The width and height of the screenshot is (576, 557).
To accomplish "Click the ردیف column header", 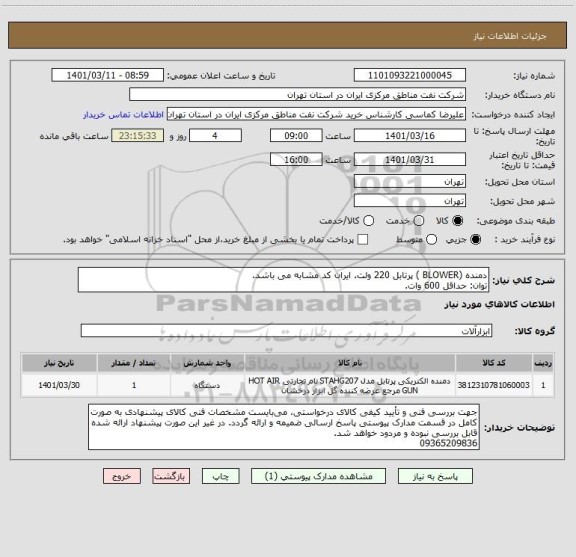I will [x=543, y=363].
